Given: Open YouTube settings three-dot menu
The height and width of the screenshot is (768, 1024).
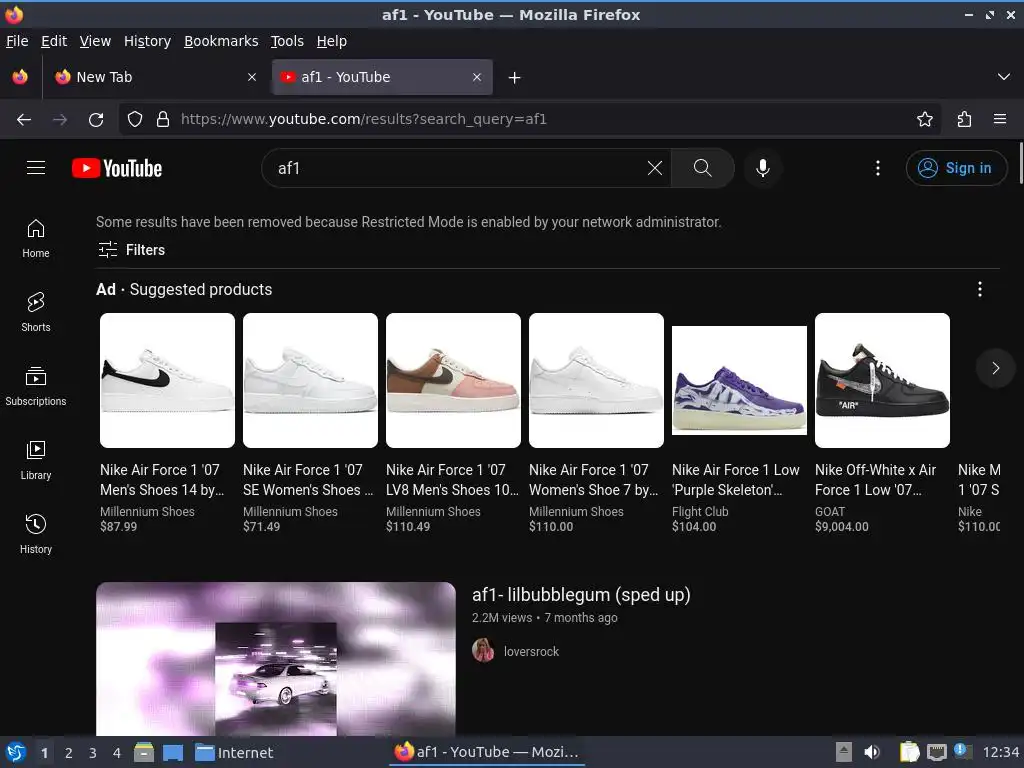Looking at the screenshot, I should 878,168.
